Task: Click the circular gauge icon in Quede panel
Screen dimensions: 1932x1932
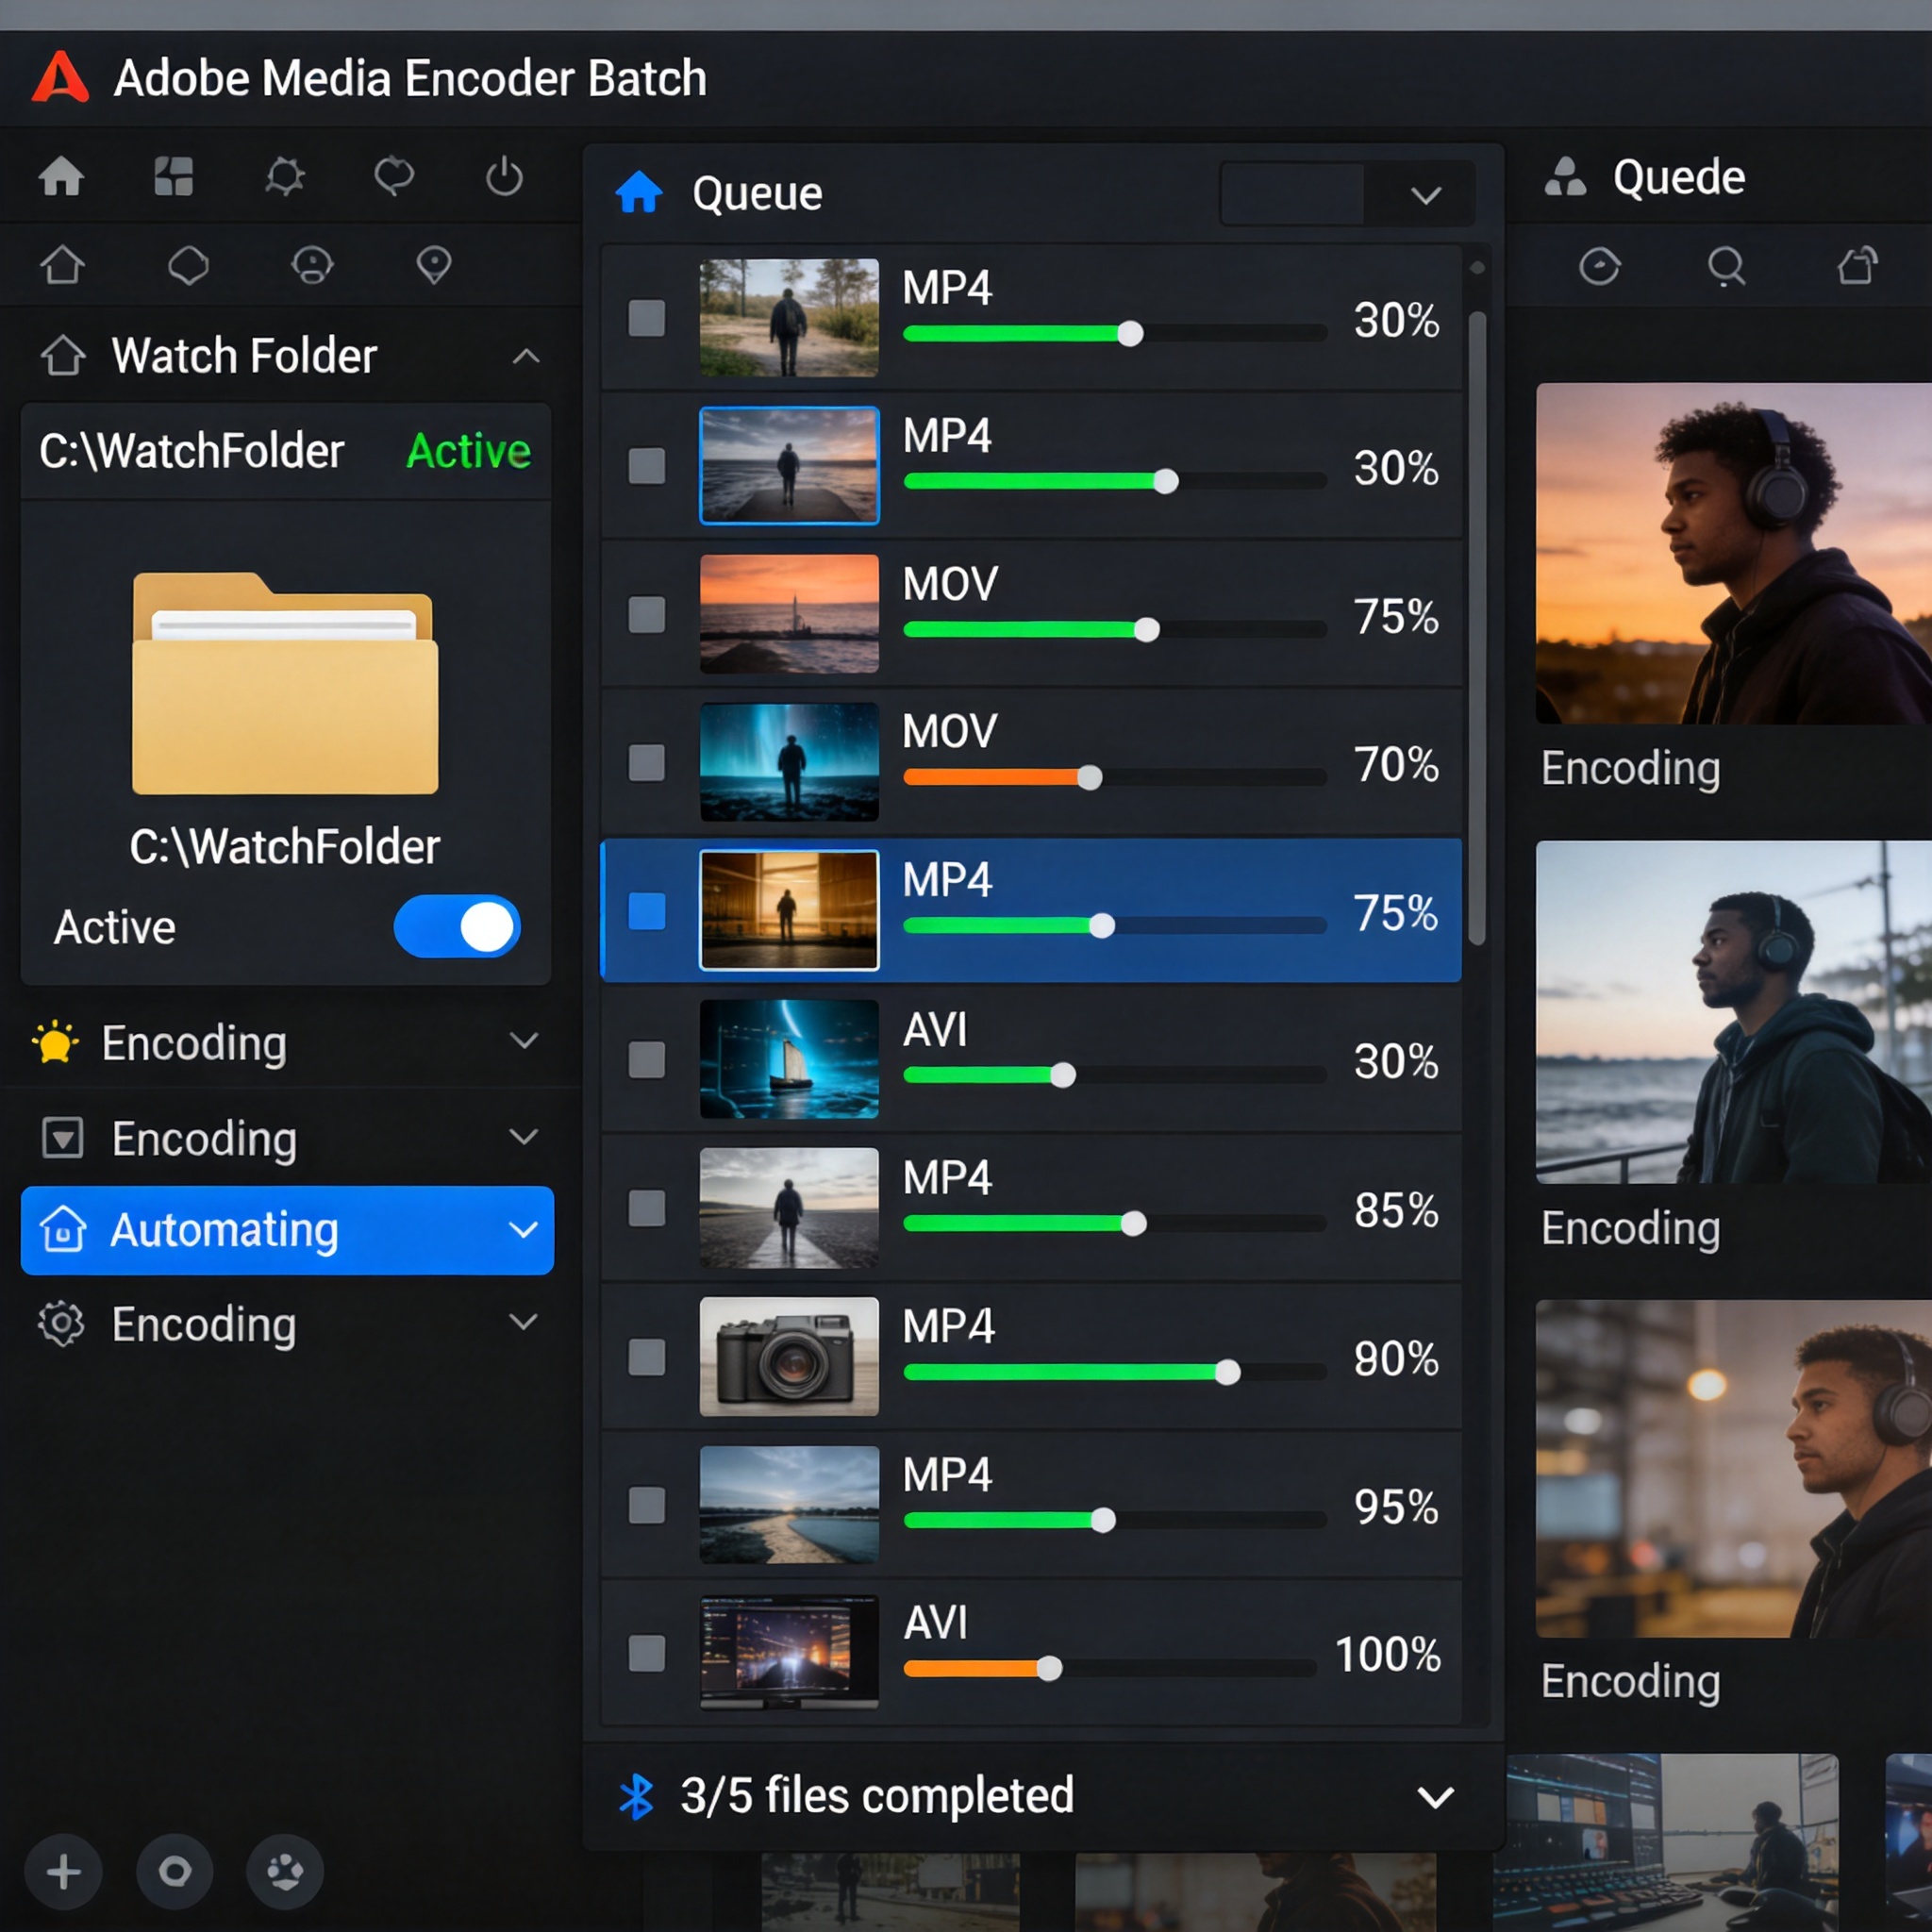Action: 1599,266
